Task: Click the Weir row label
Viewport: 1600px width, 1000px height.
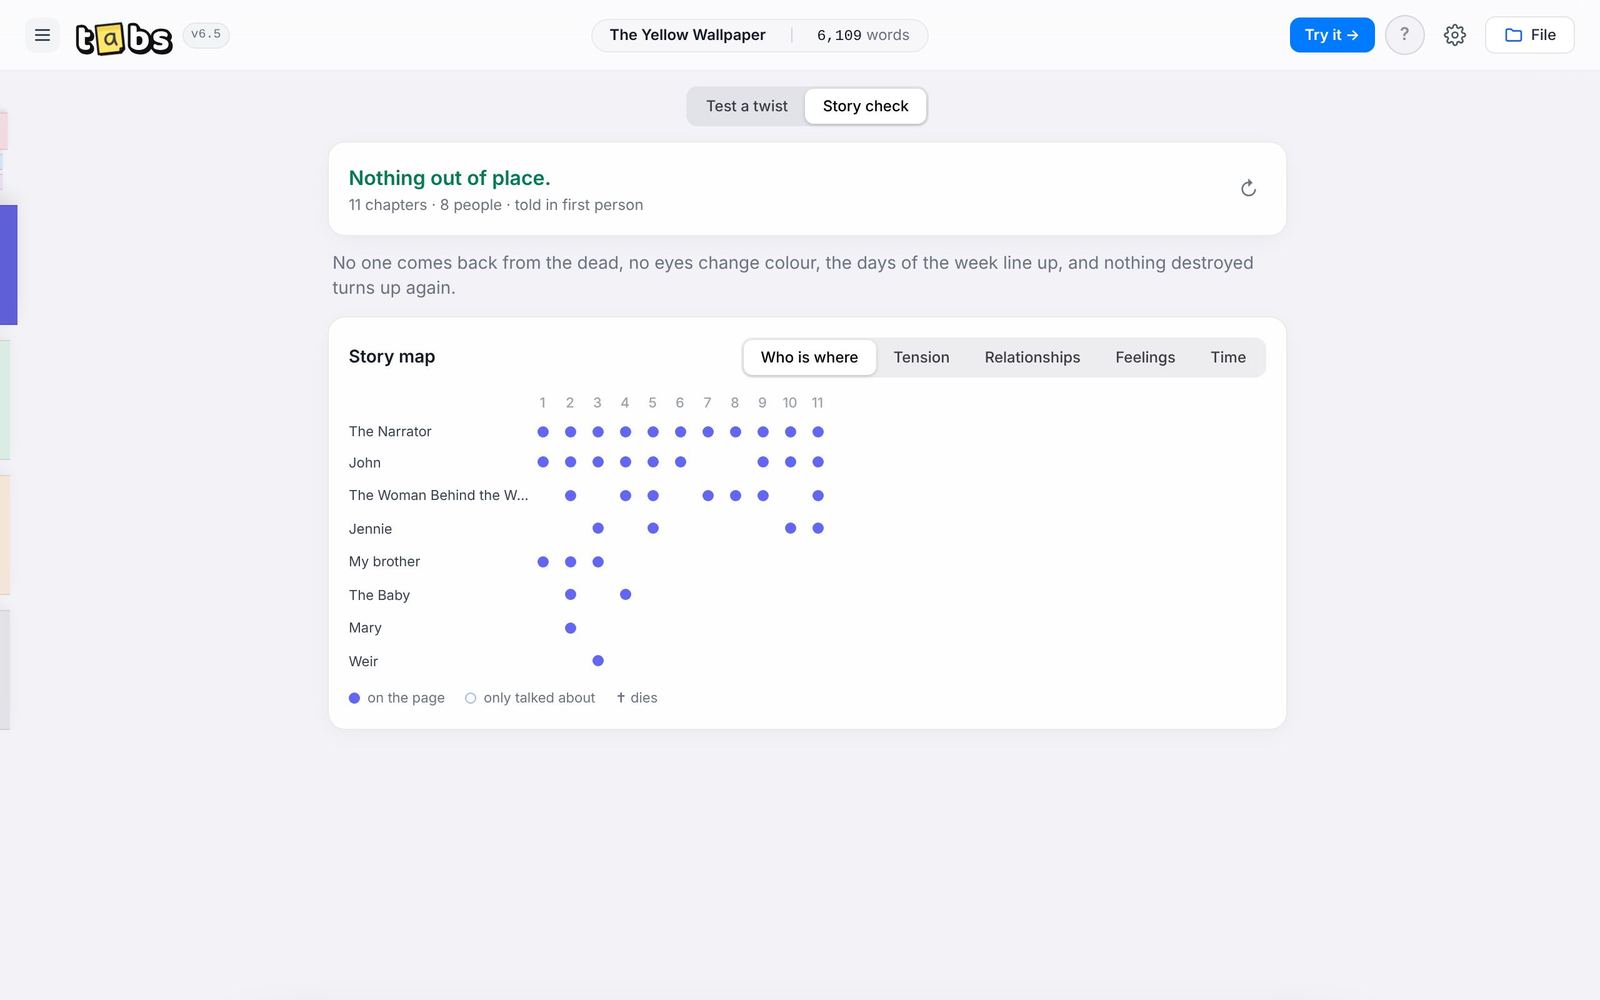Action: 363,662
